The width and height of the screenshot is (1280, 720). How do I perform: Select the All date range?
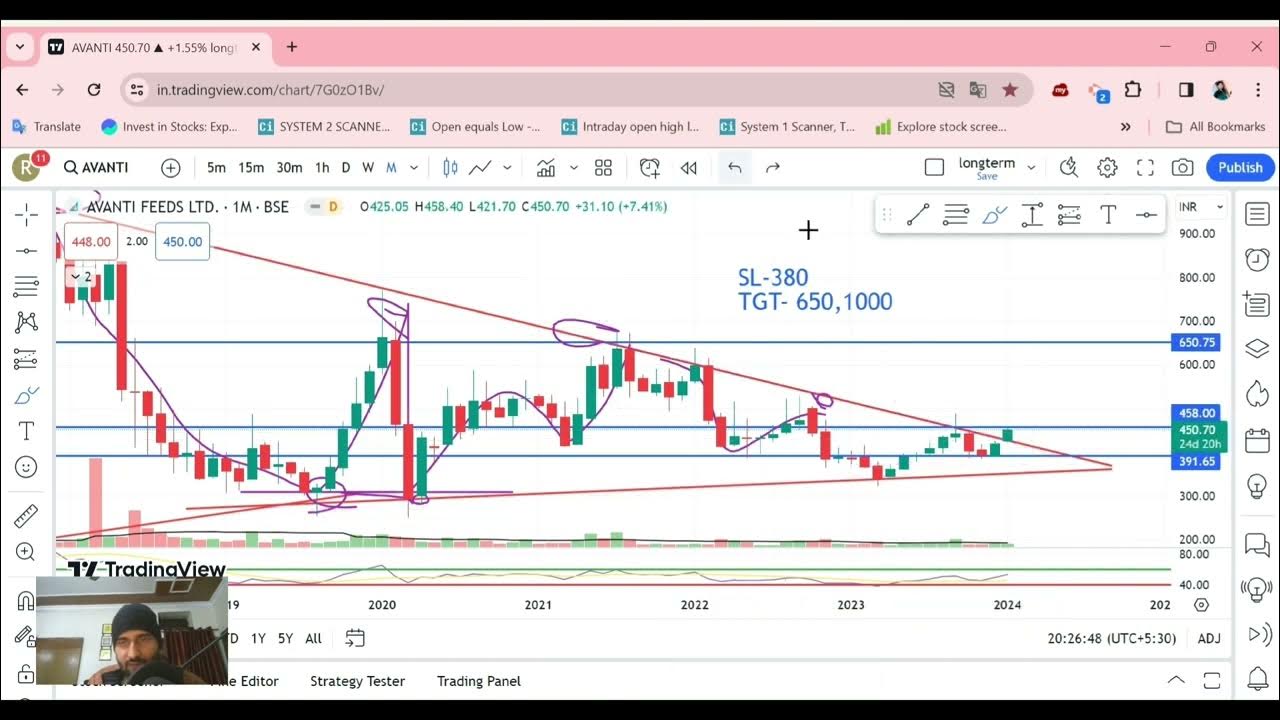point(313,638)
